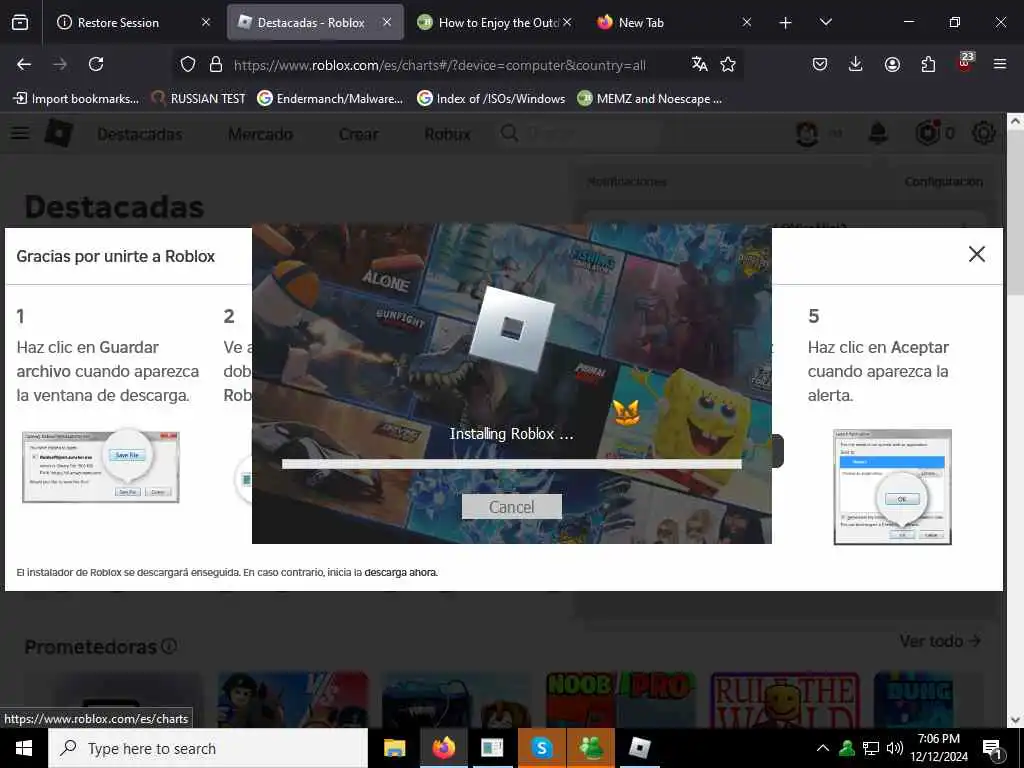Open Crear in the Roblox navigation
This screenshot has width=1024, height=768.
(x=359, y=134)
